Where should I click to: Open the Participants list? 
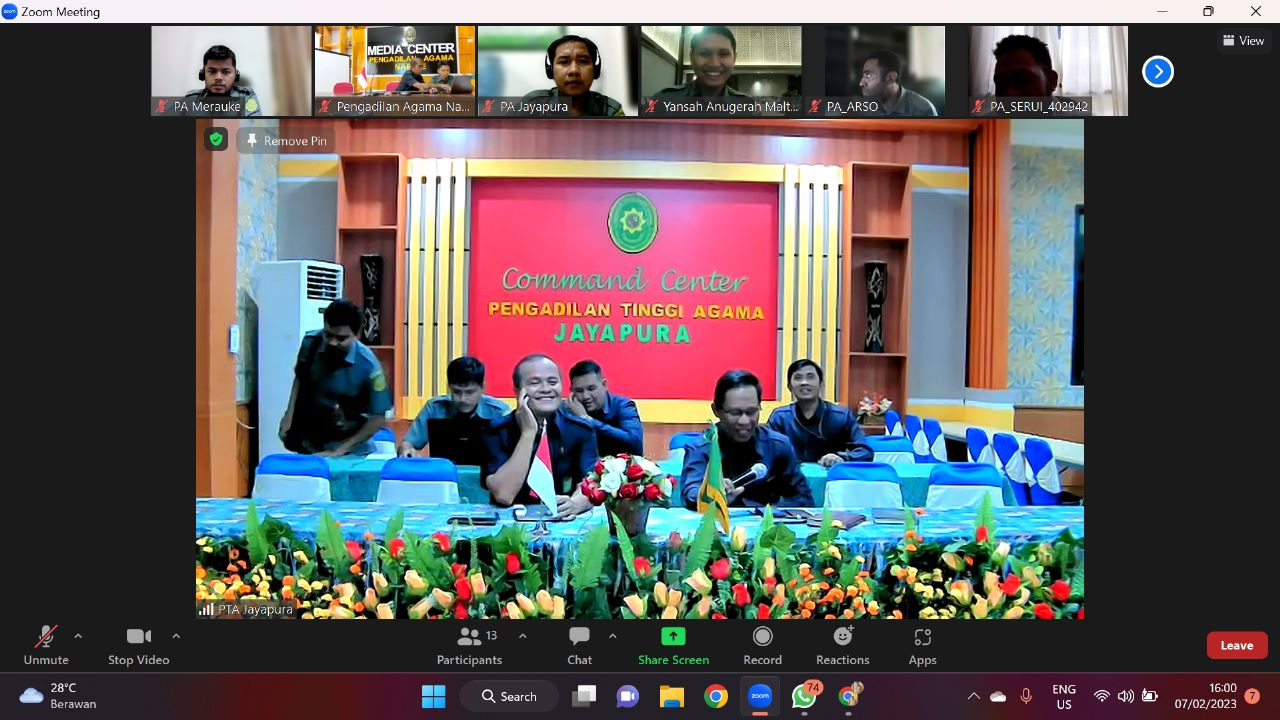click(x=469, y=637)
